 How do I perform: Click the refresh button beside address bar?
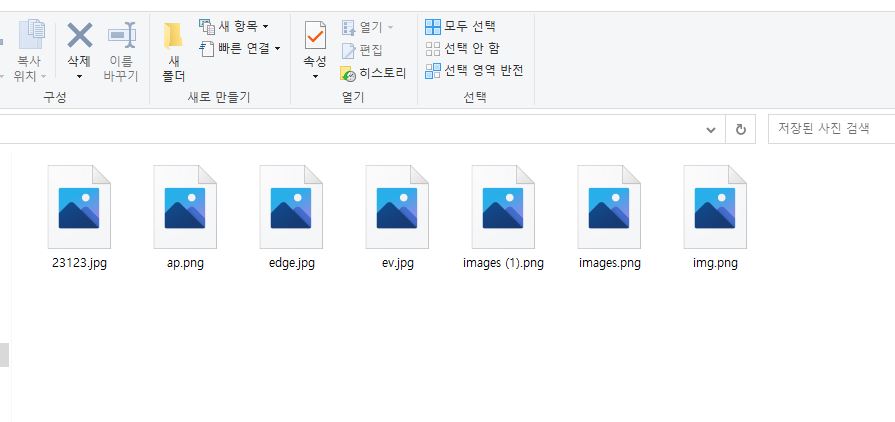click(x=741, y=130)
